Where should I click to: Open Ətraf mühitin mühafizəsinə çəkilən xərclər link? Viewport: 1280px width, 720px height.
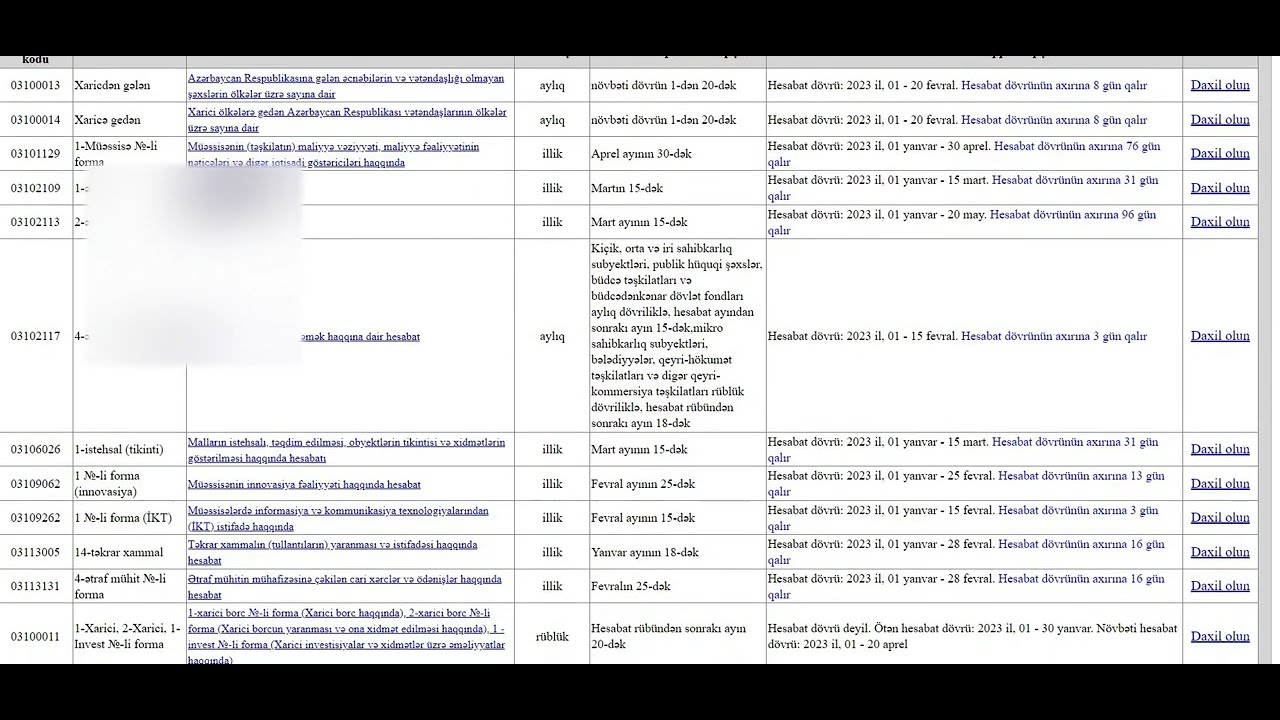pyautogui.click(x=345, y=586)
